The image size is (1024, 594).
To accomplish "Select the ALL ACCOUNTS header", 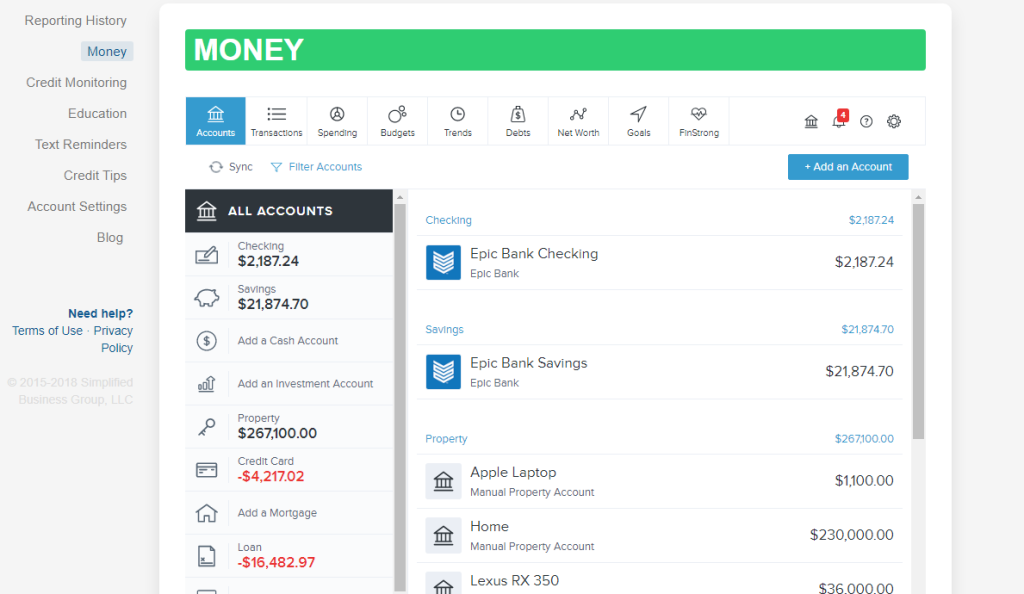I will (288, 211).
